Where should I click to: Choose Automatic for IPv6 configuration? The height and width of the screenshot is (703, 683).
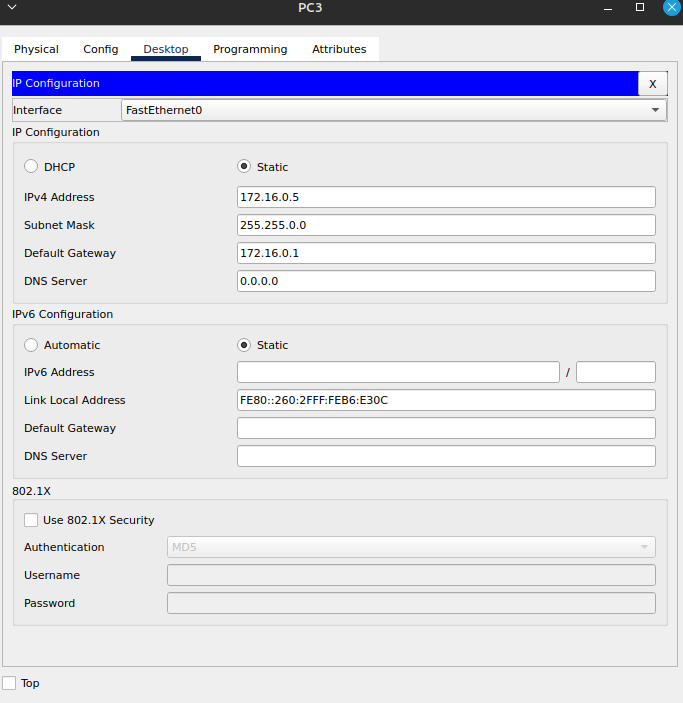[x=31, y=345]
